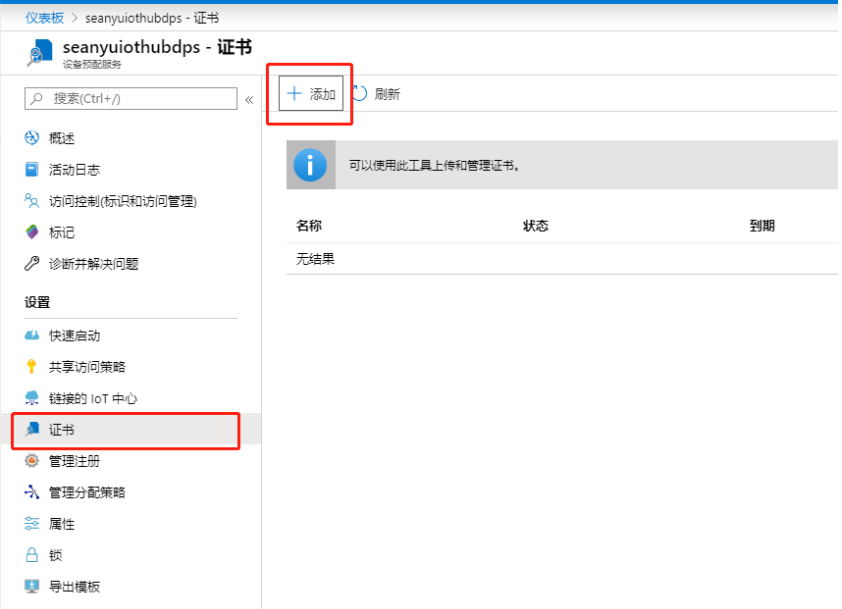Viewport: 842px width, 609px height.
Task: Click the blue info icon in banner
Action: (x=310, y=165)
